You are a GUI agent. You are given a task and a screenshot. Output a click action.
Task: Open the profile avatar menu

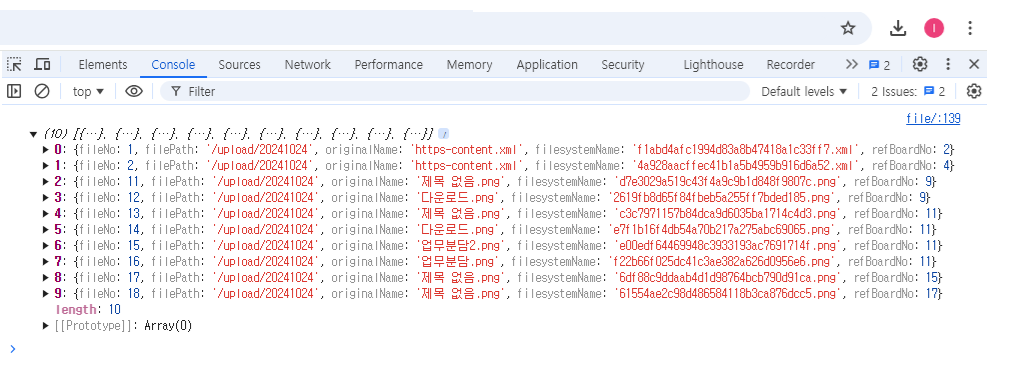[x=934, y=28]
